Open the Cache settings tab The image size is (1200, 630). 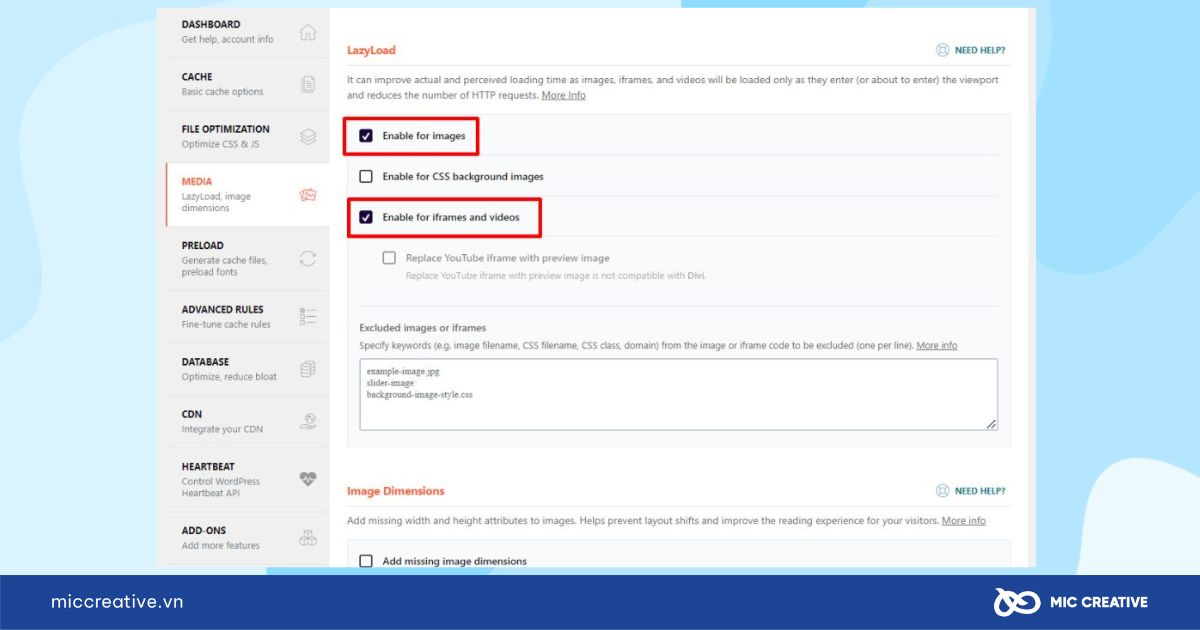pyautogui.click(x=247, y=84)
